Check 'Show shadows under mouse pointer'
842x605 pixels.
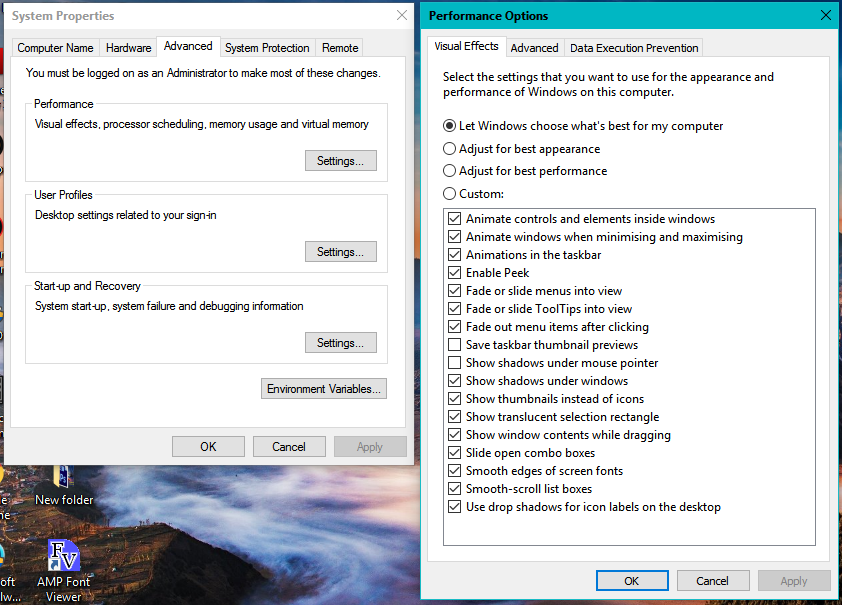(x=455, y=362)
